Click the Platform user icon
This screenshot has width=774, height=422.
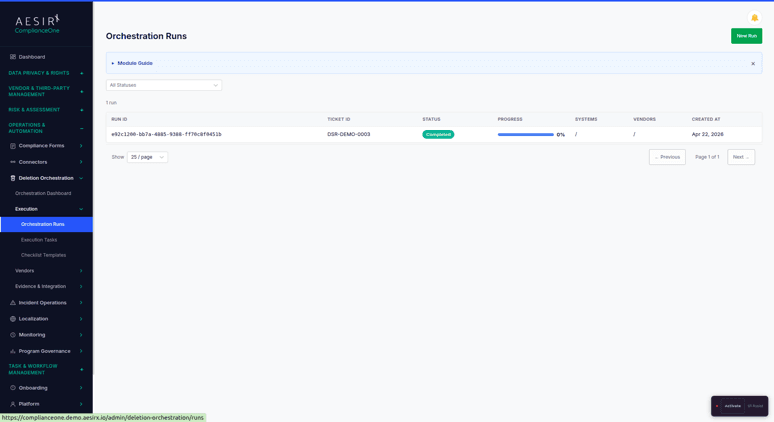coord(13,404)
